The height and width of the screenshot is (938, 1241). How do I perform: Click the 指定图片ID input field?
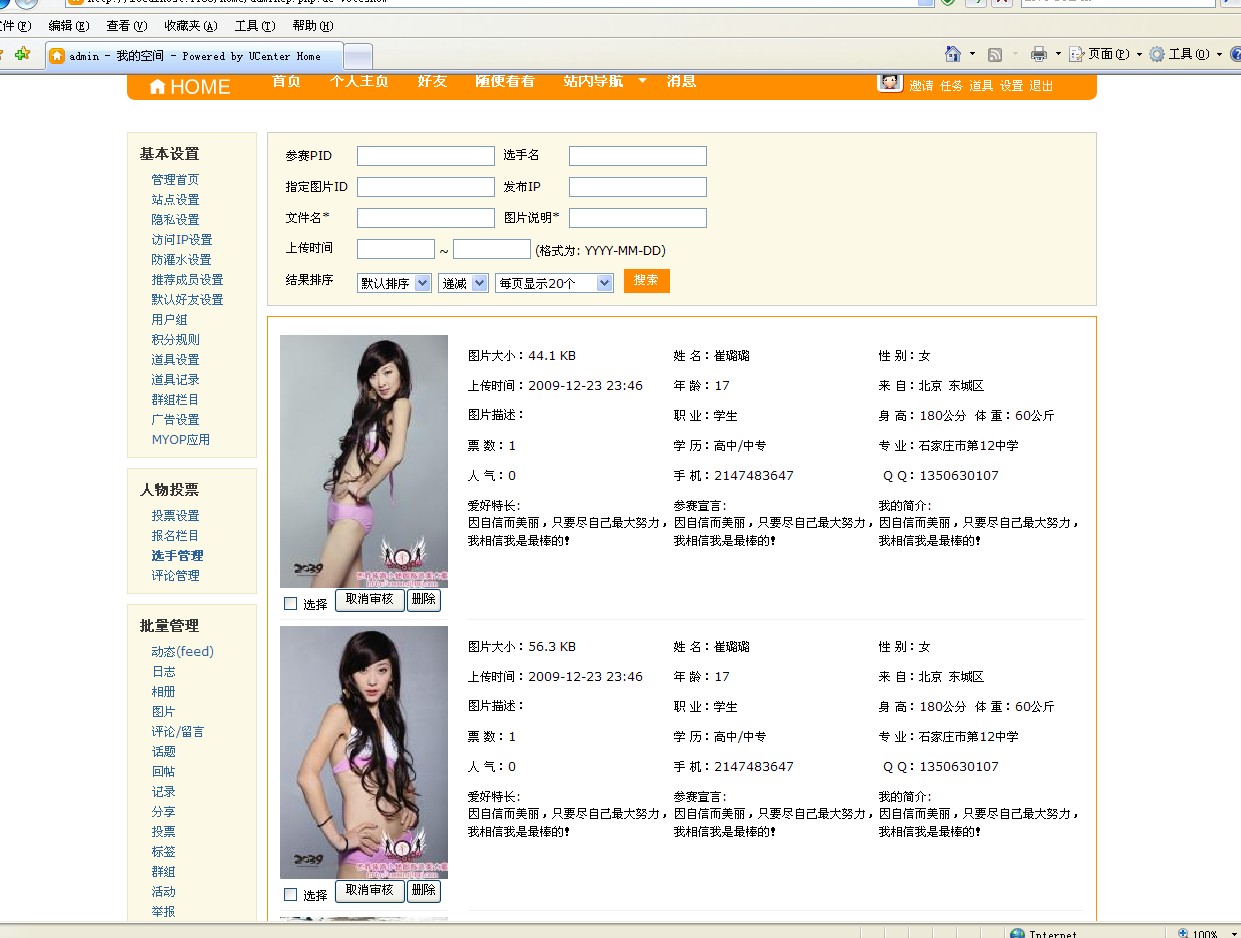click(426, 187)
